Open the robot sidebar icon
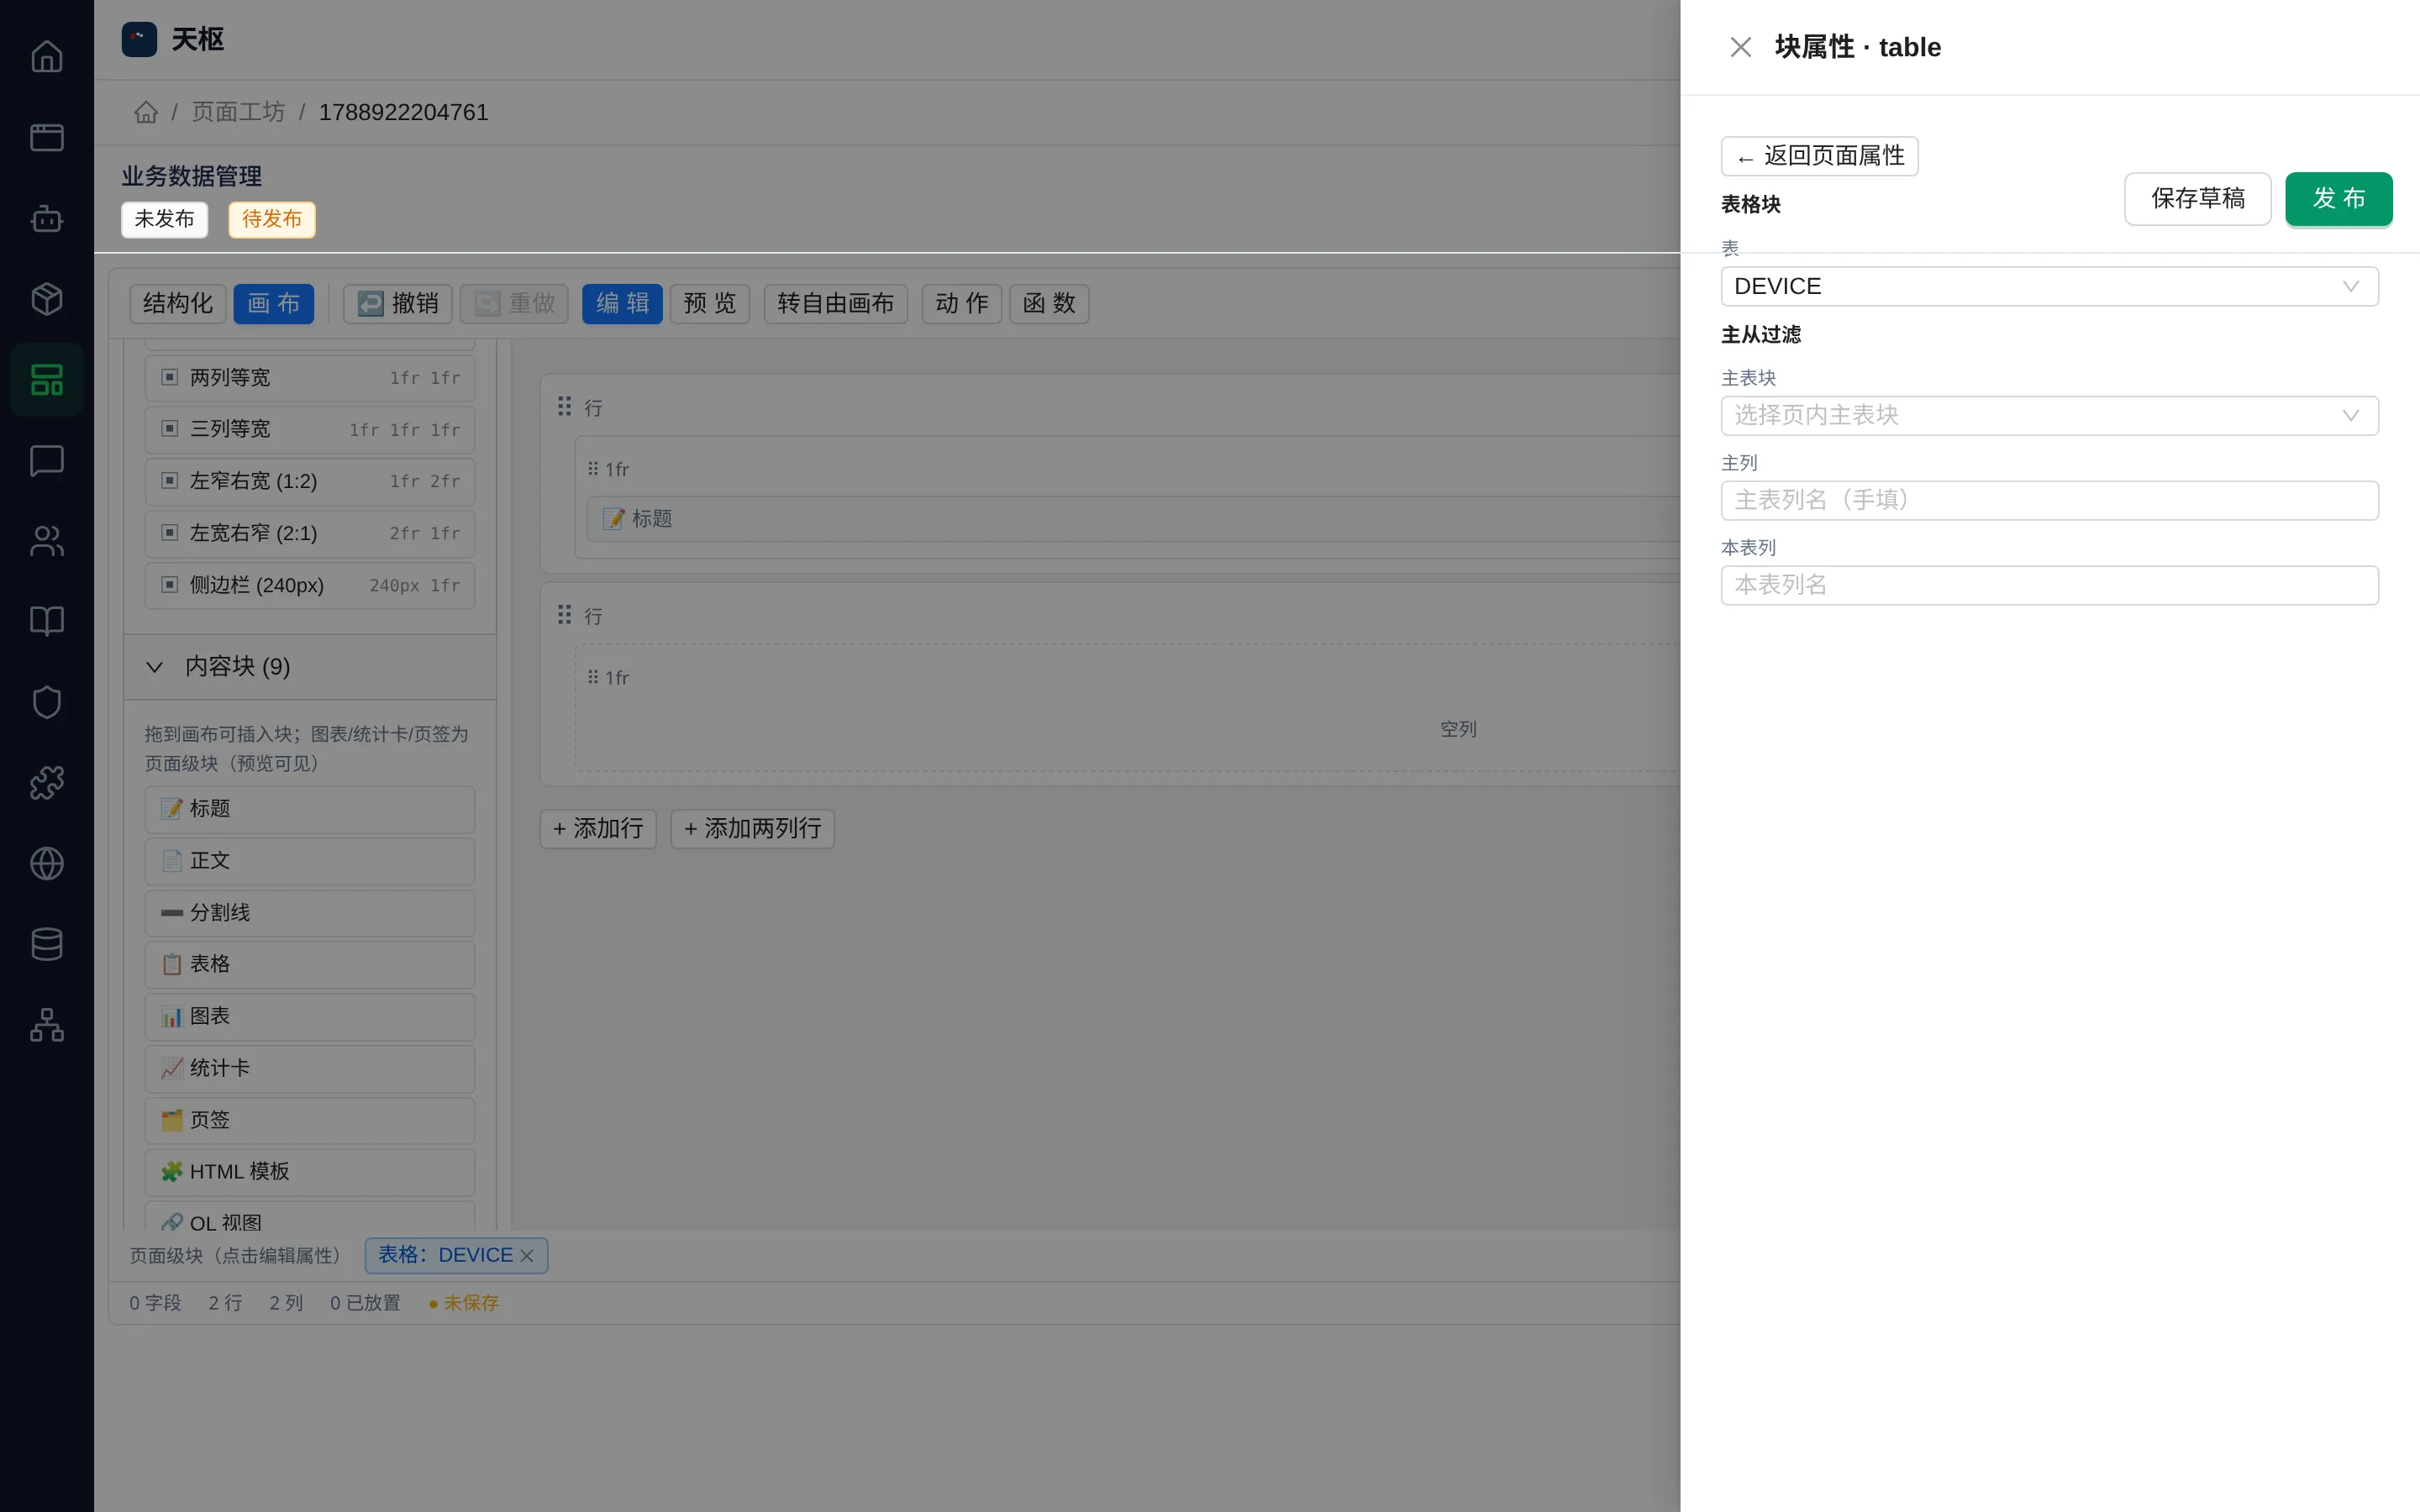Image resolution: width=2420 pixels, height=1512 pixels. [47, 218]
